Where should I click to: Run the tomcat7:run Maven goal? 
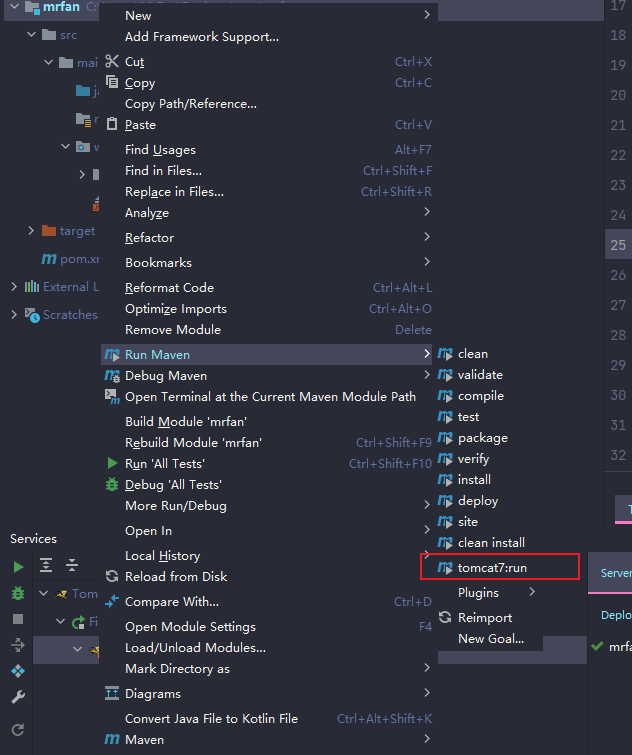pos(492,568)
